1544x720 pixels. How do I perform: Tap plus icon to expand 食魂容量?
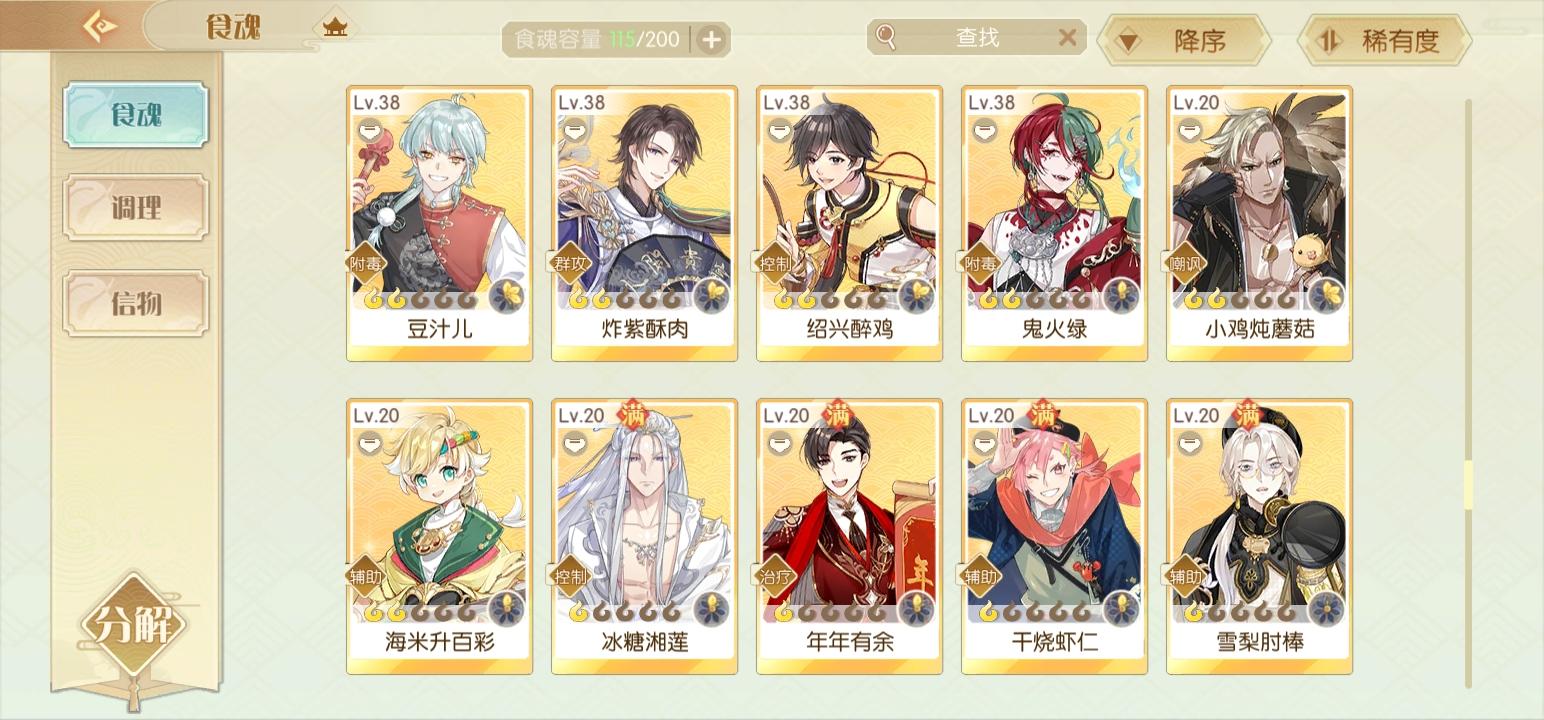(x=711, y=40)
